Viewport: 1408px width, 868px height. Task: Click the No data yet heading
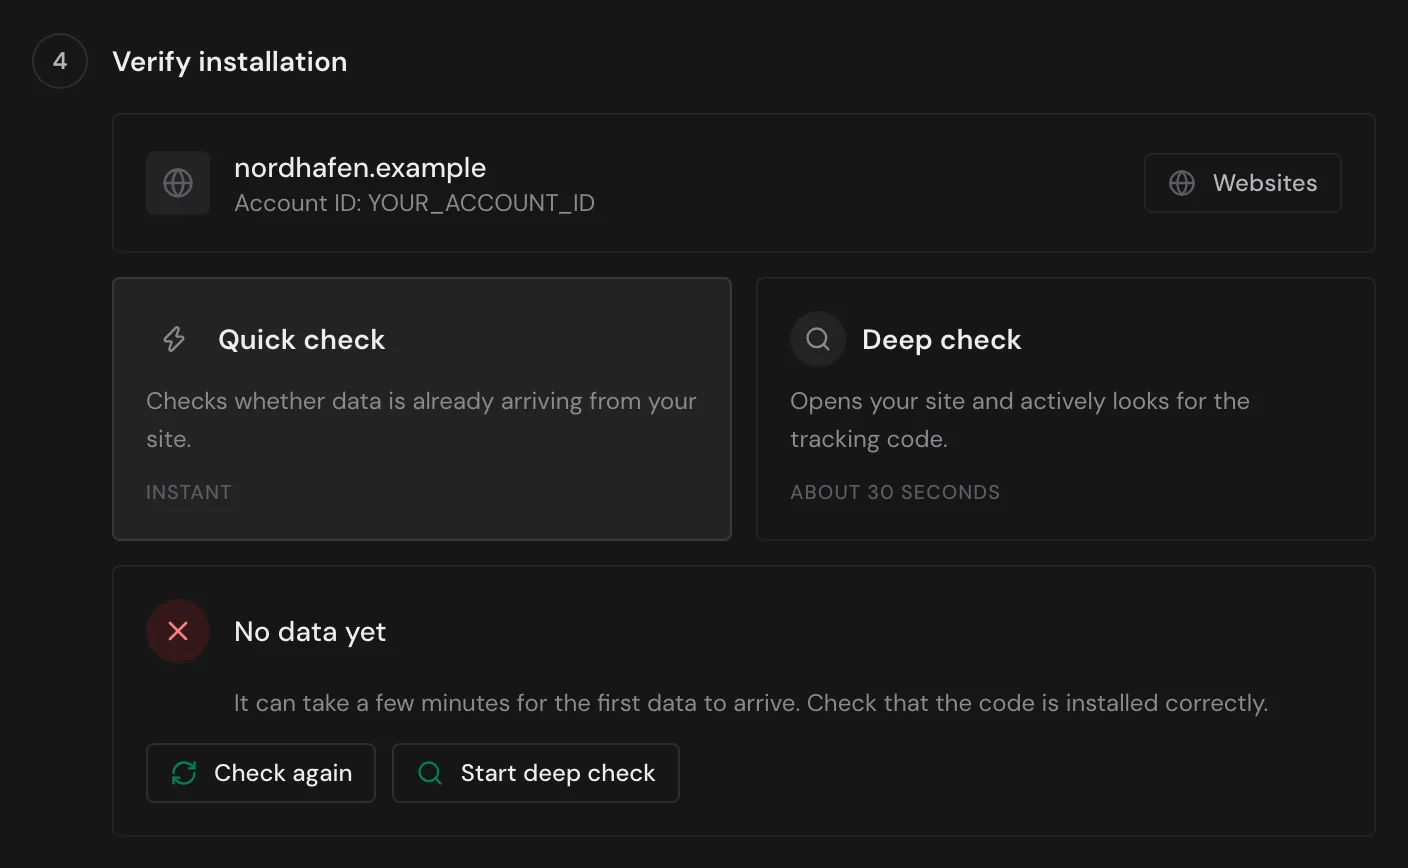pos(310,632)
